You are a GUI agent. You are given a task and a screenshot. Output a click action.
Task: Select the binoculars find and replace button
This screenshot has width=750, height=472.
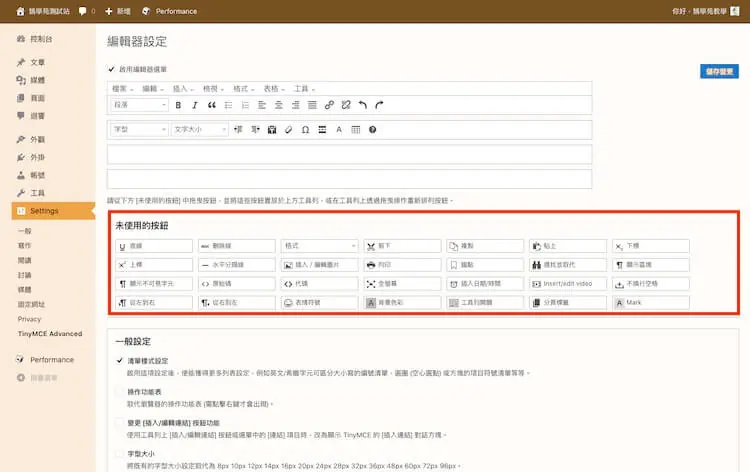coord(568,265)
